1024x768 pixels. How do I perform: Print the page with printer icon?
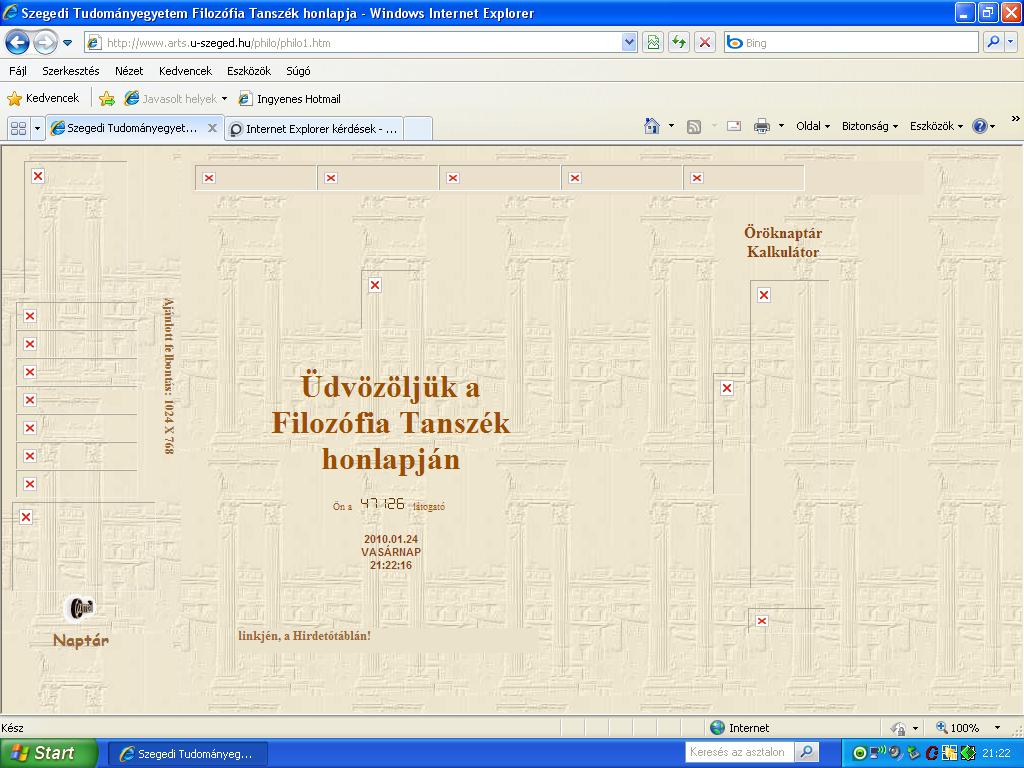(761, 126)
